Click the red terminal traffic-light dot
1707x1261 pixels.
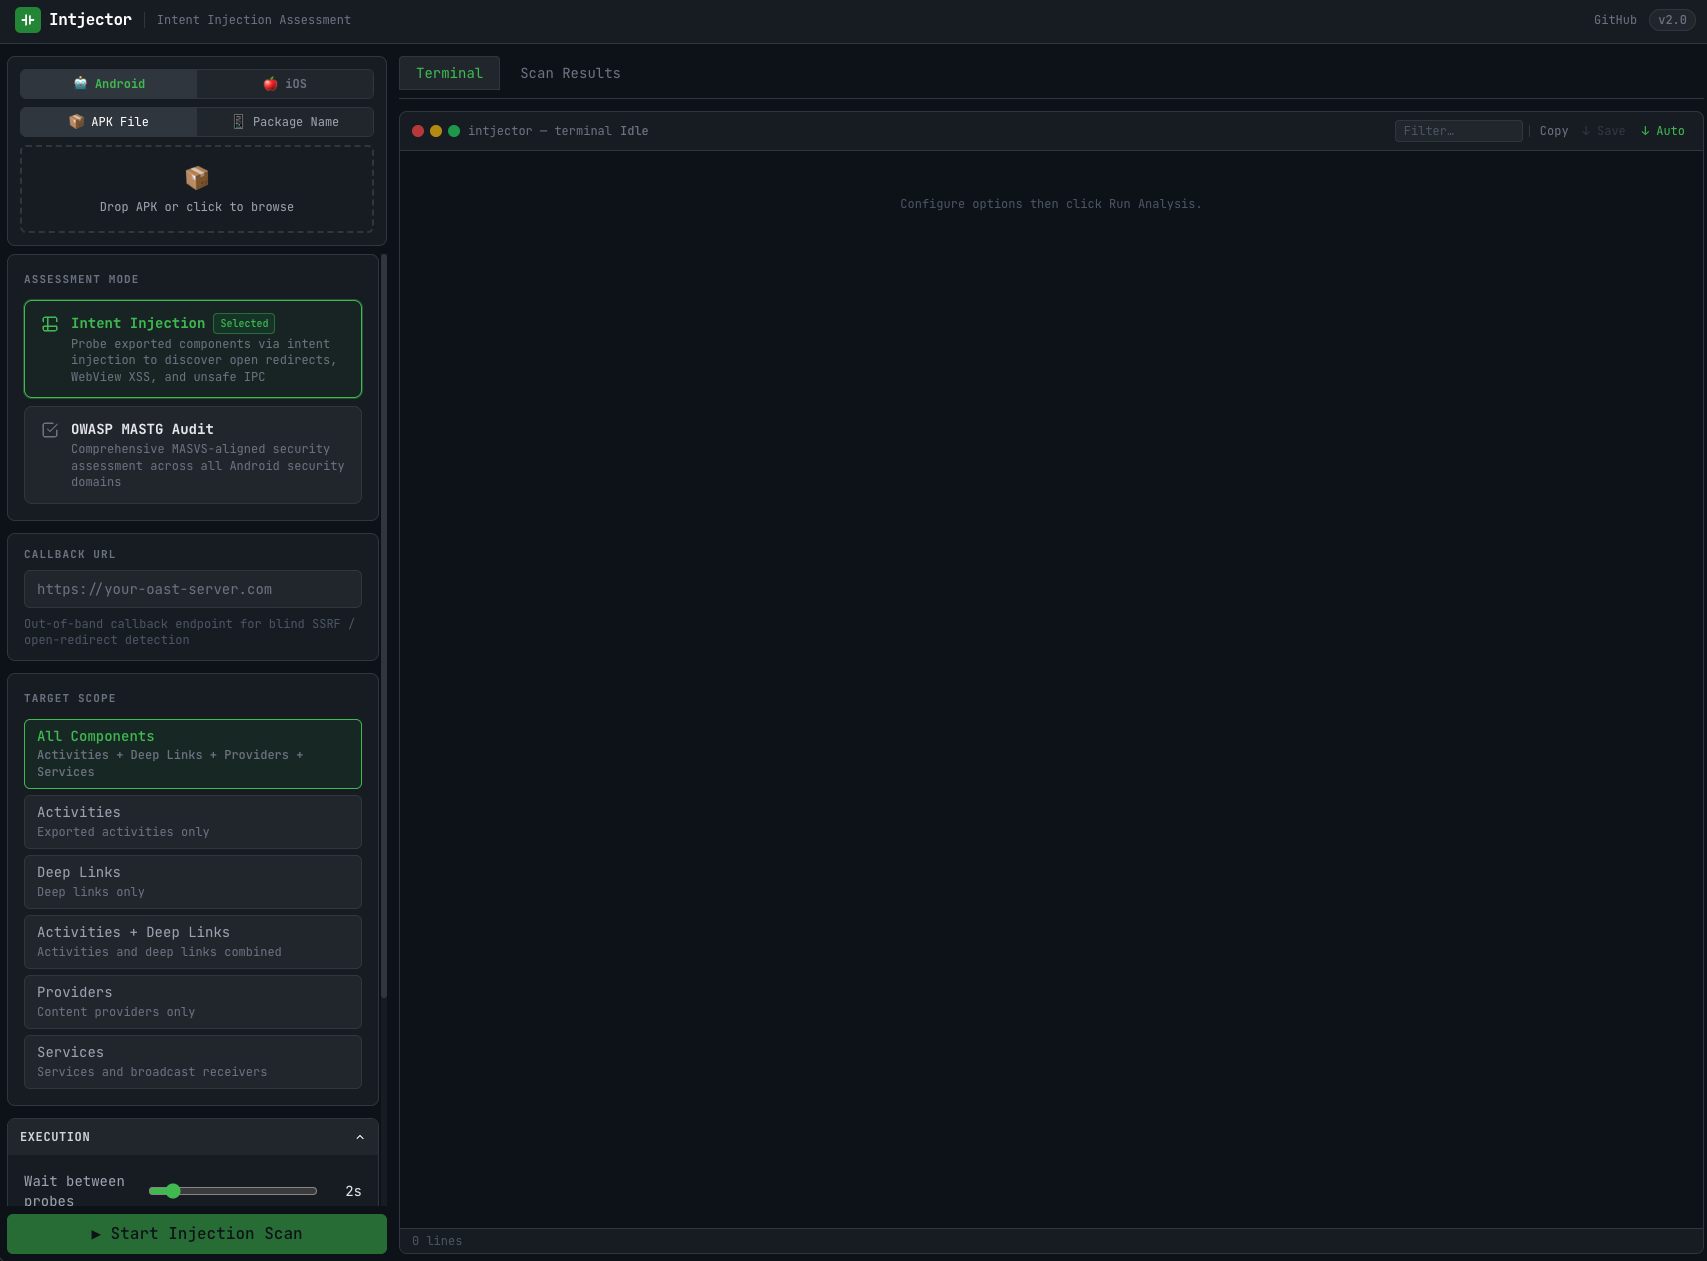(x=417, y=130)
